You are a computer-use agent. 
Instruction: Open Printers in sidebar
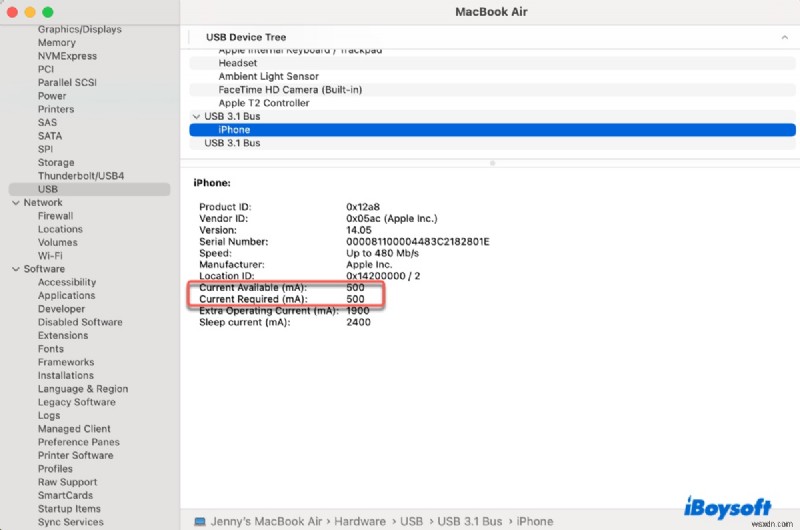56,109
